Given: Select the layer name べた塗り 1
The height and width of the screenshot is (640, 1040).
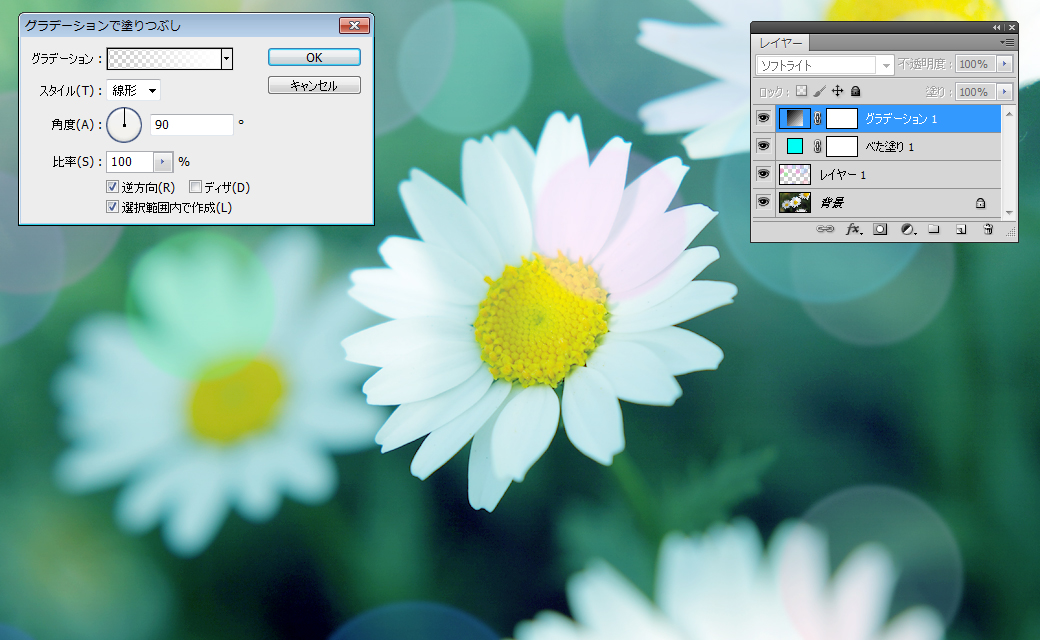Looking at the screenshot, I should pyautogui.click(x=889, y=147).
